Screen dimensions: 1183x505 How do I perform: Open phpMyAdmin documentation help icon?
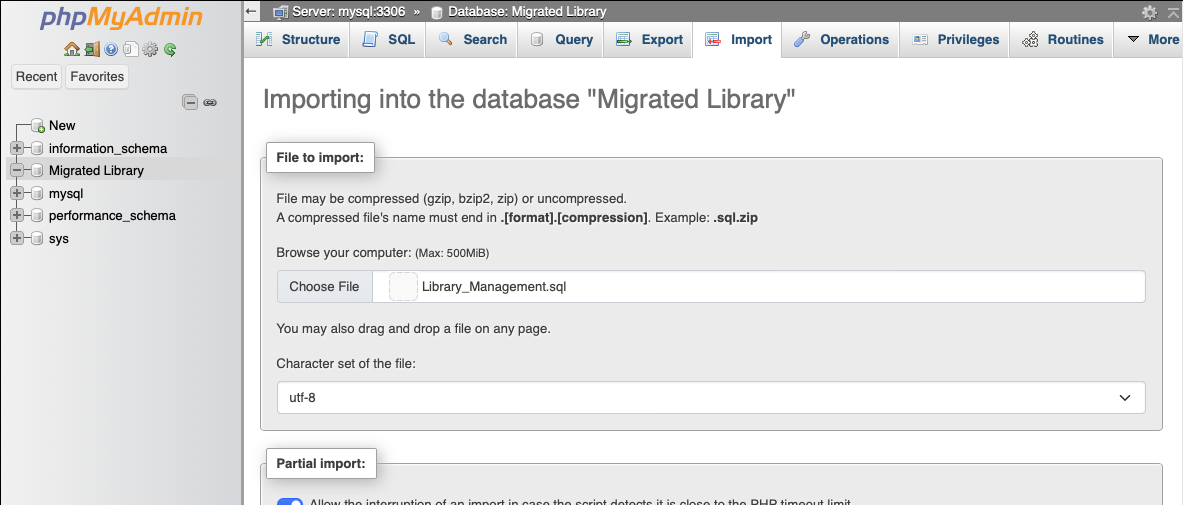click(x=111, y=49)
